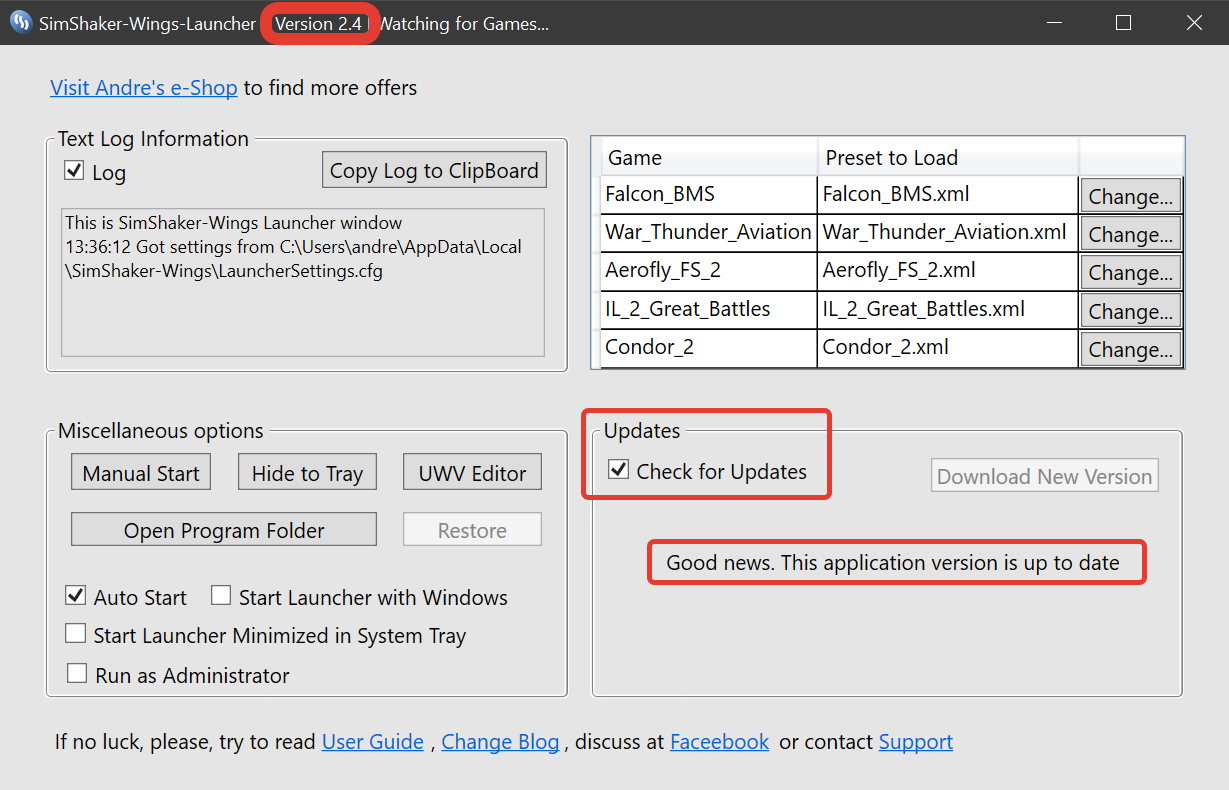The image size is (1229, 790).
Task: Click Copy Log to ClipBoard button
Action: tap(434, 170)
